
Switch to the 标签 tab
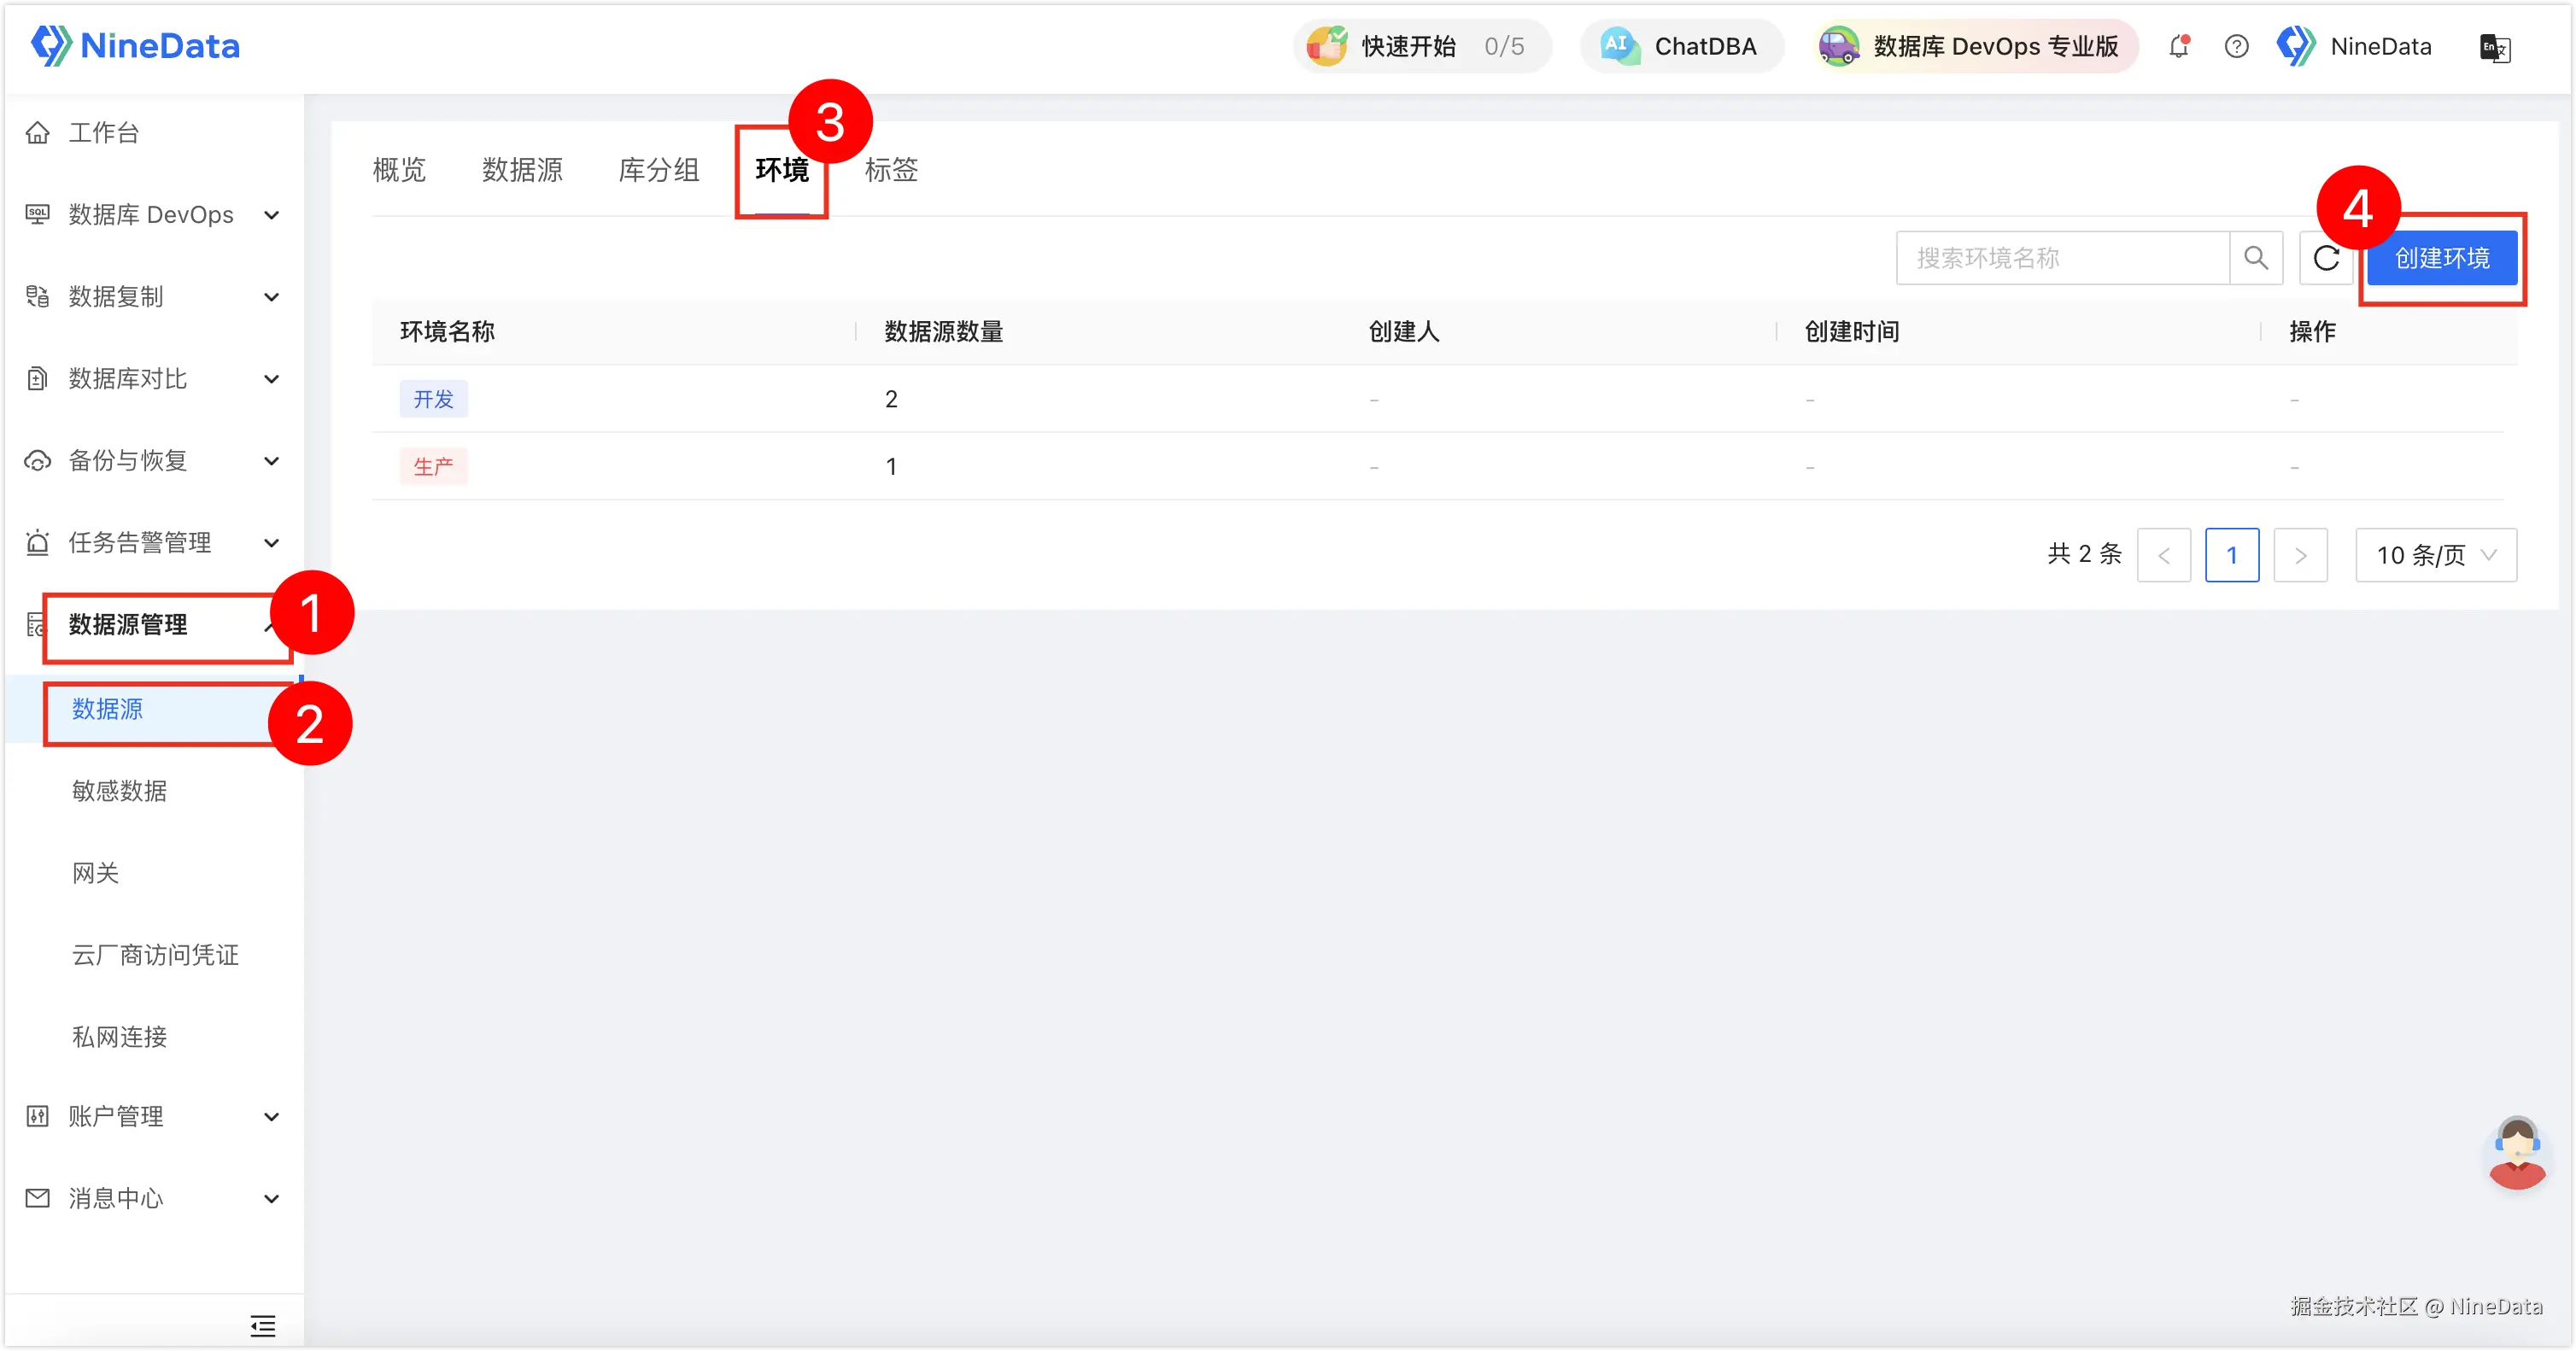(891, 170)
